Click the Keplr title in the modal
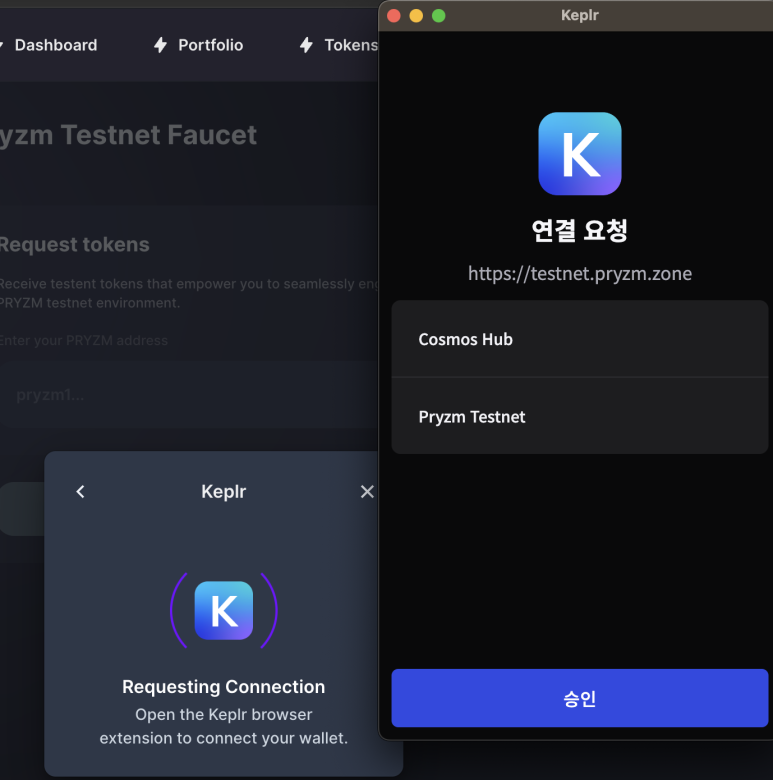 click(x=223, y=491)
